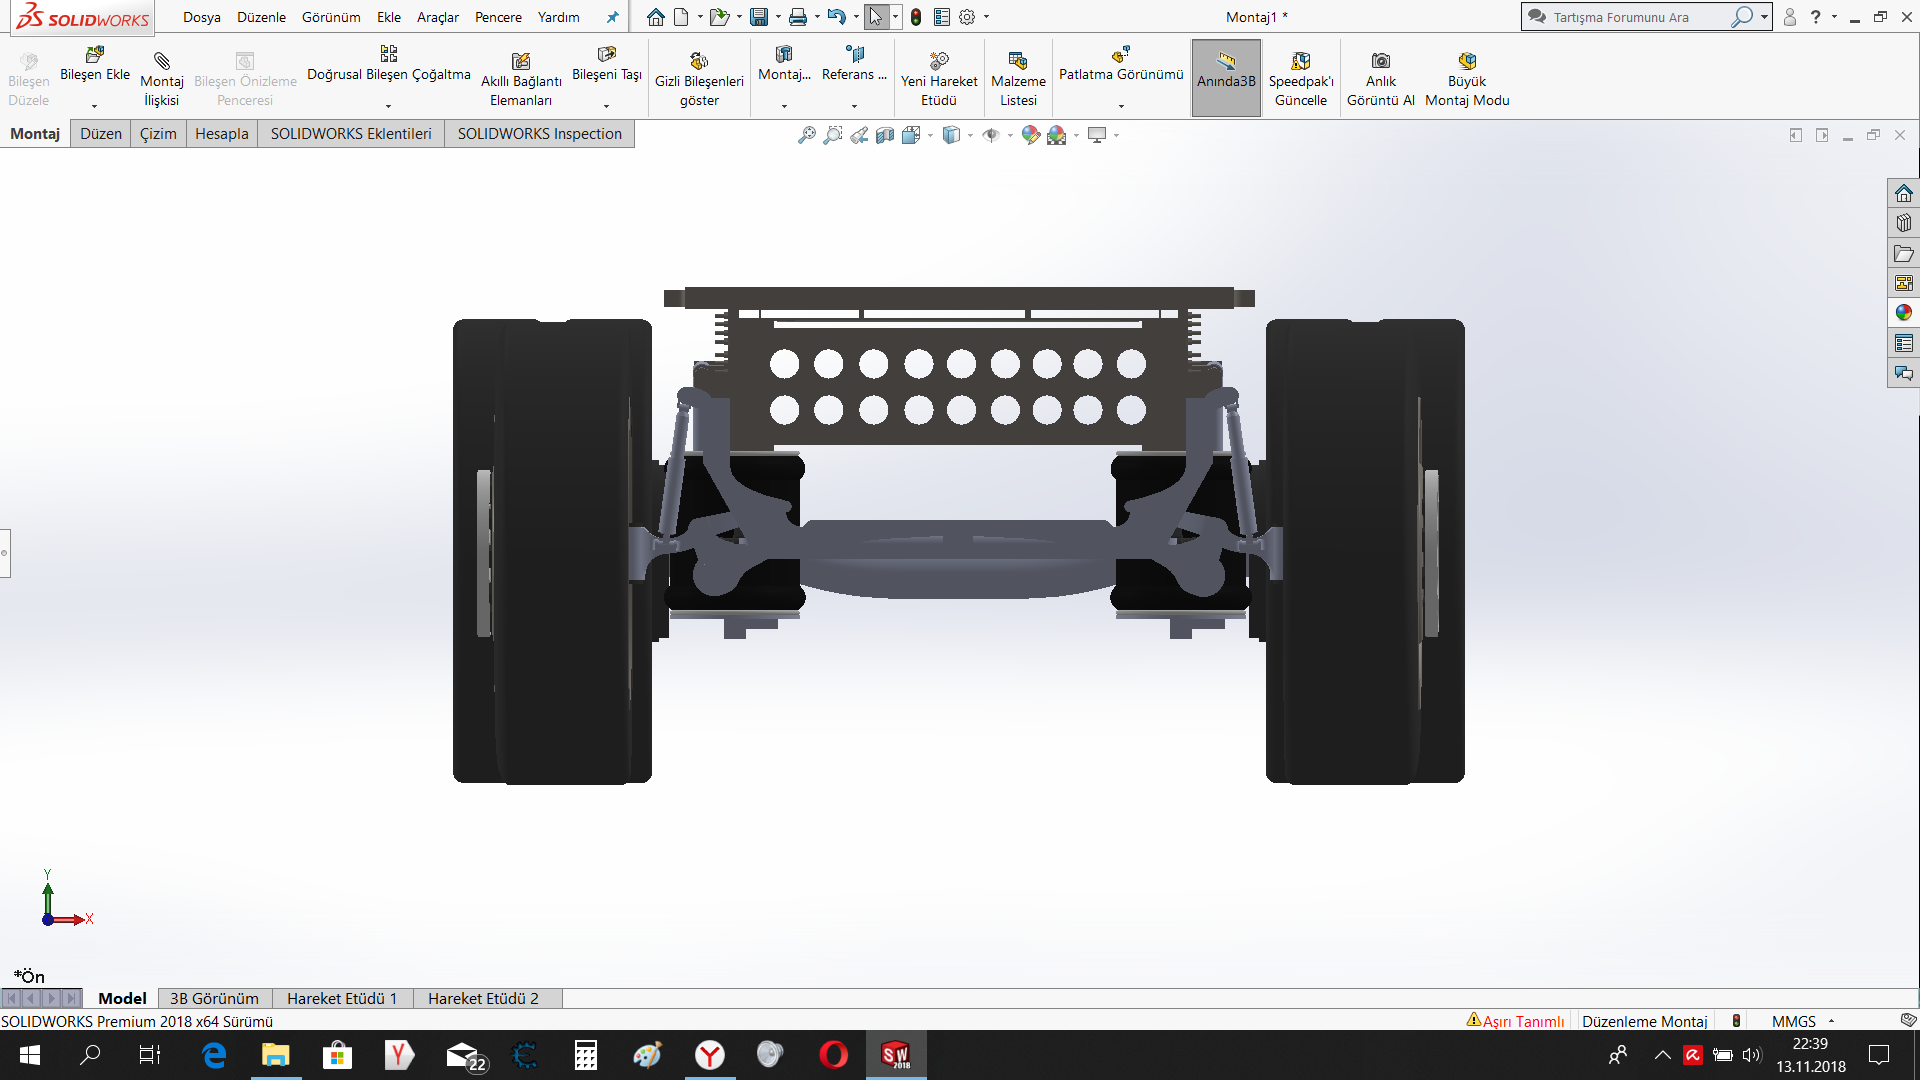Click Bileşen Ekle (Insert Components) icon

95,54
